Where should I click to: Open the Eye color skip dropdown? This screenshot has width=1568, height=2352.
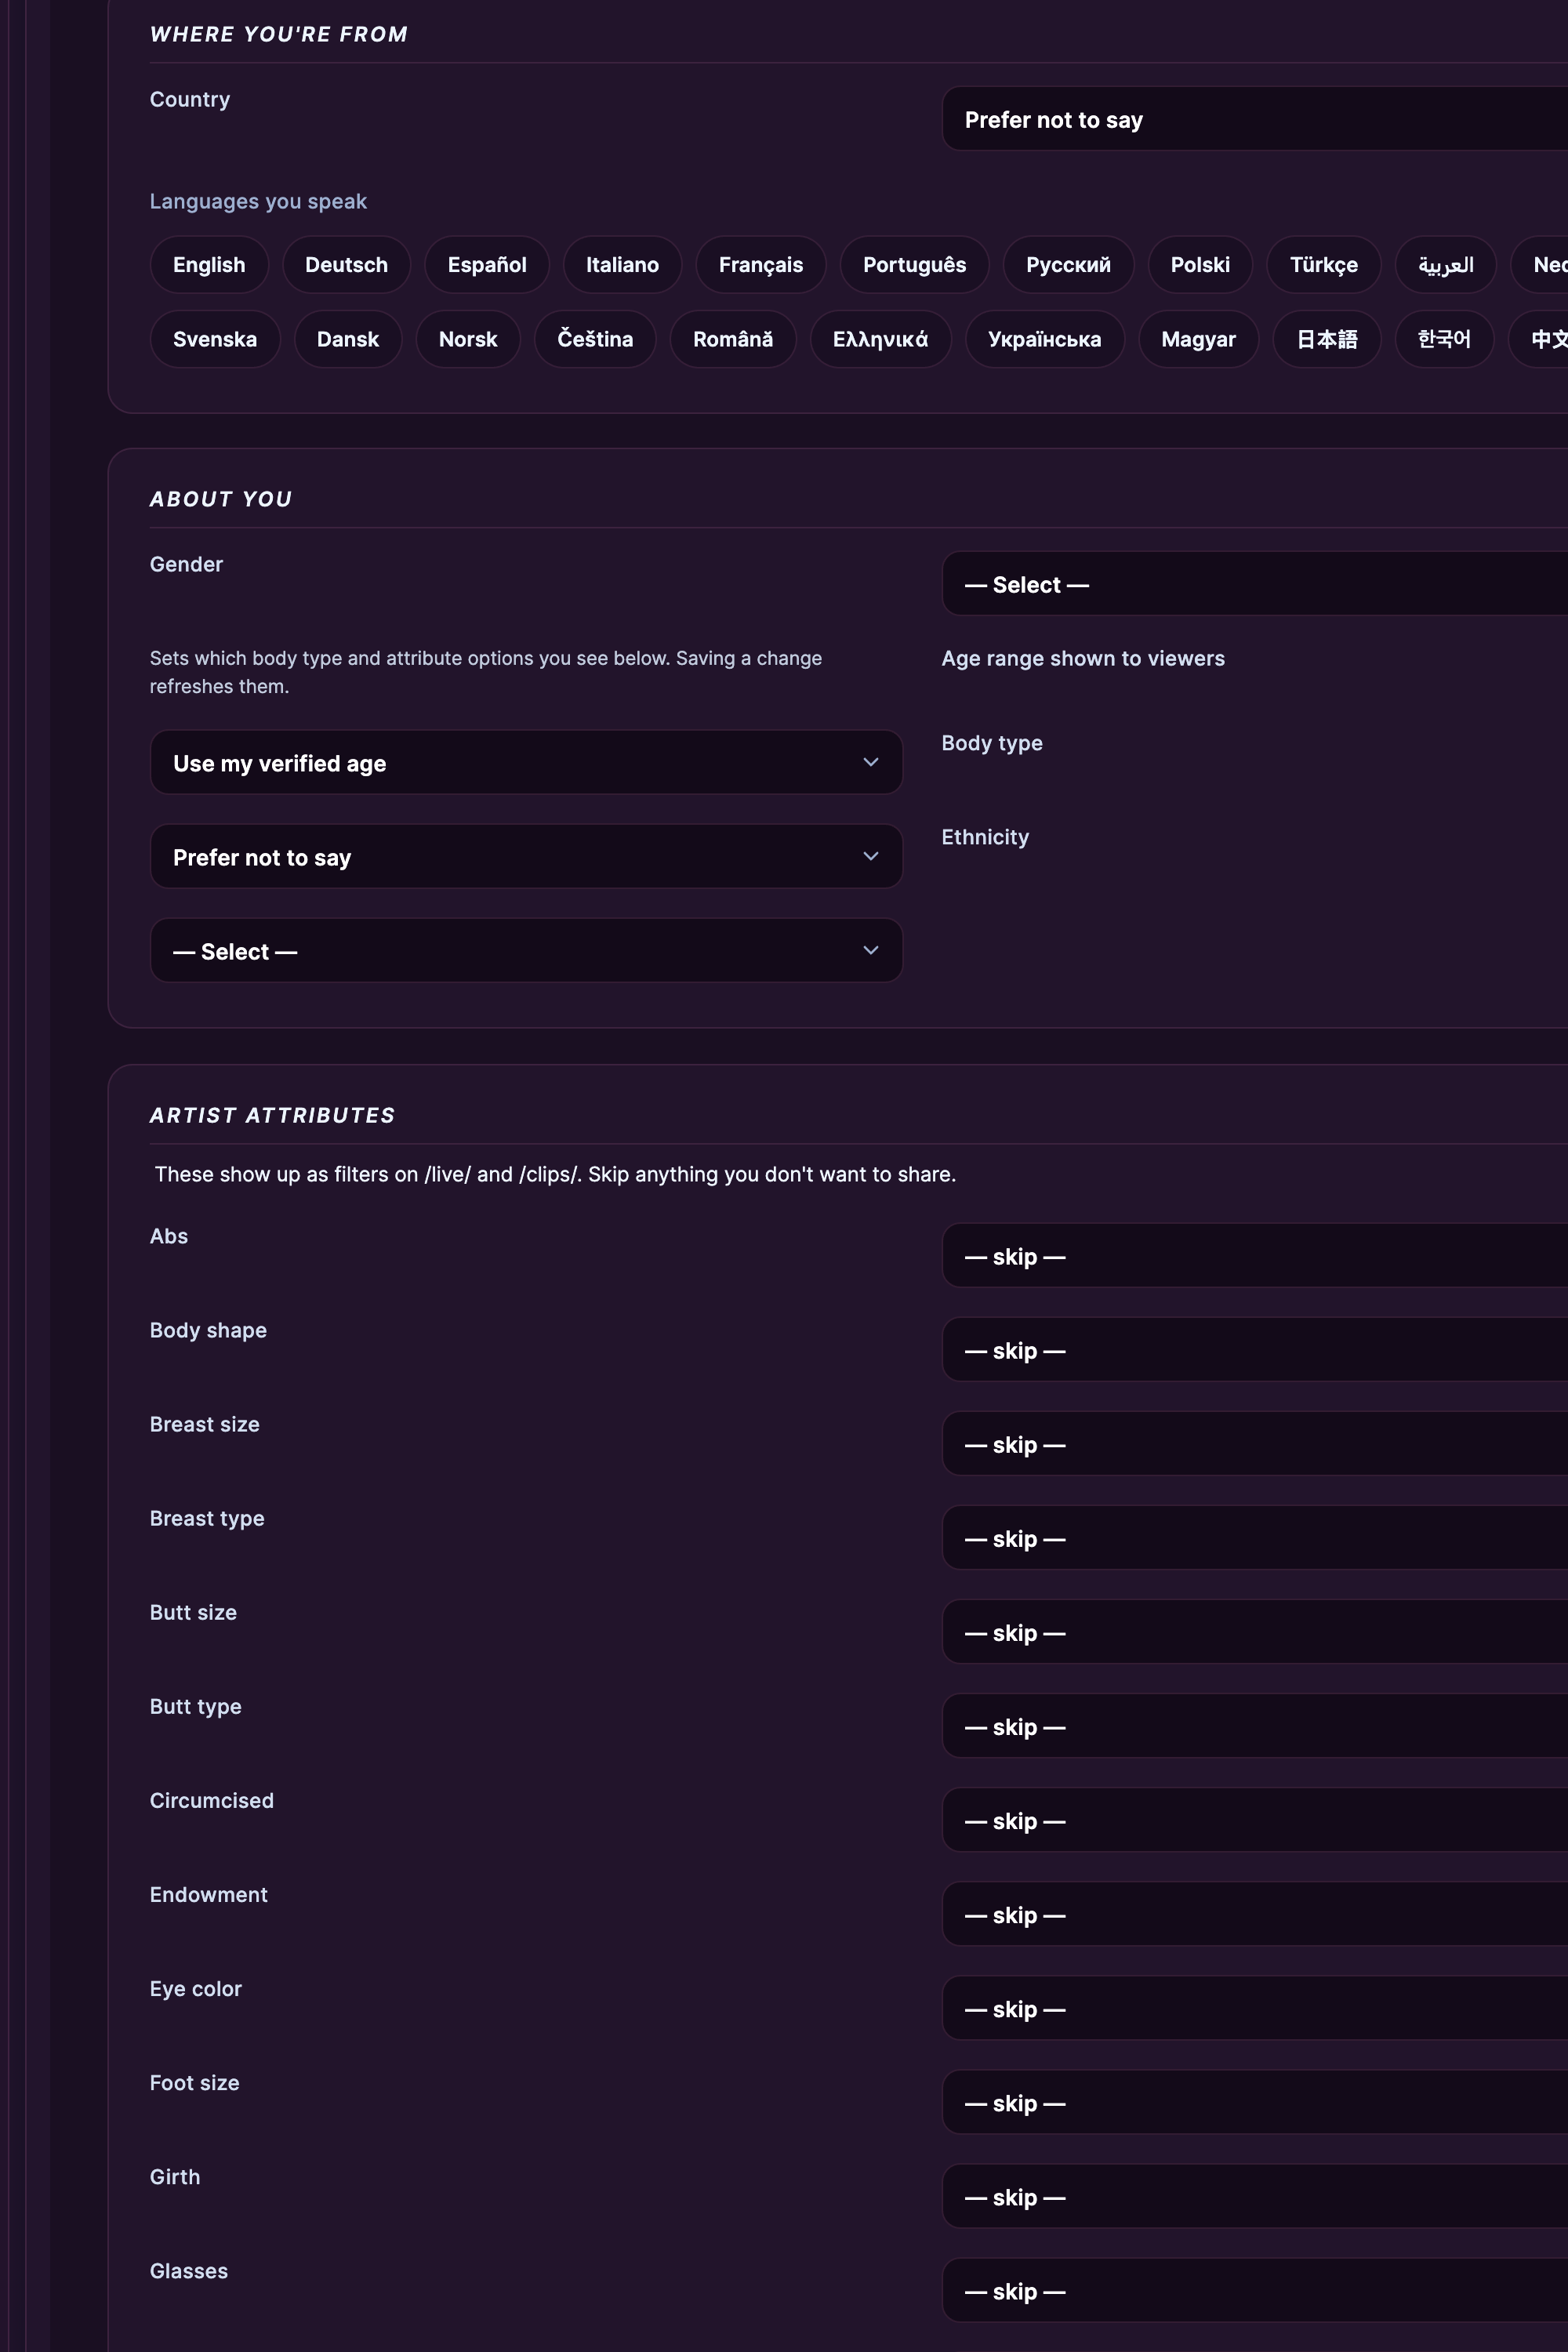click(x=1255, y=2008)
